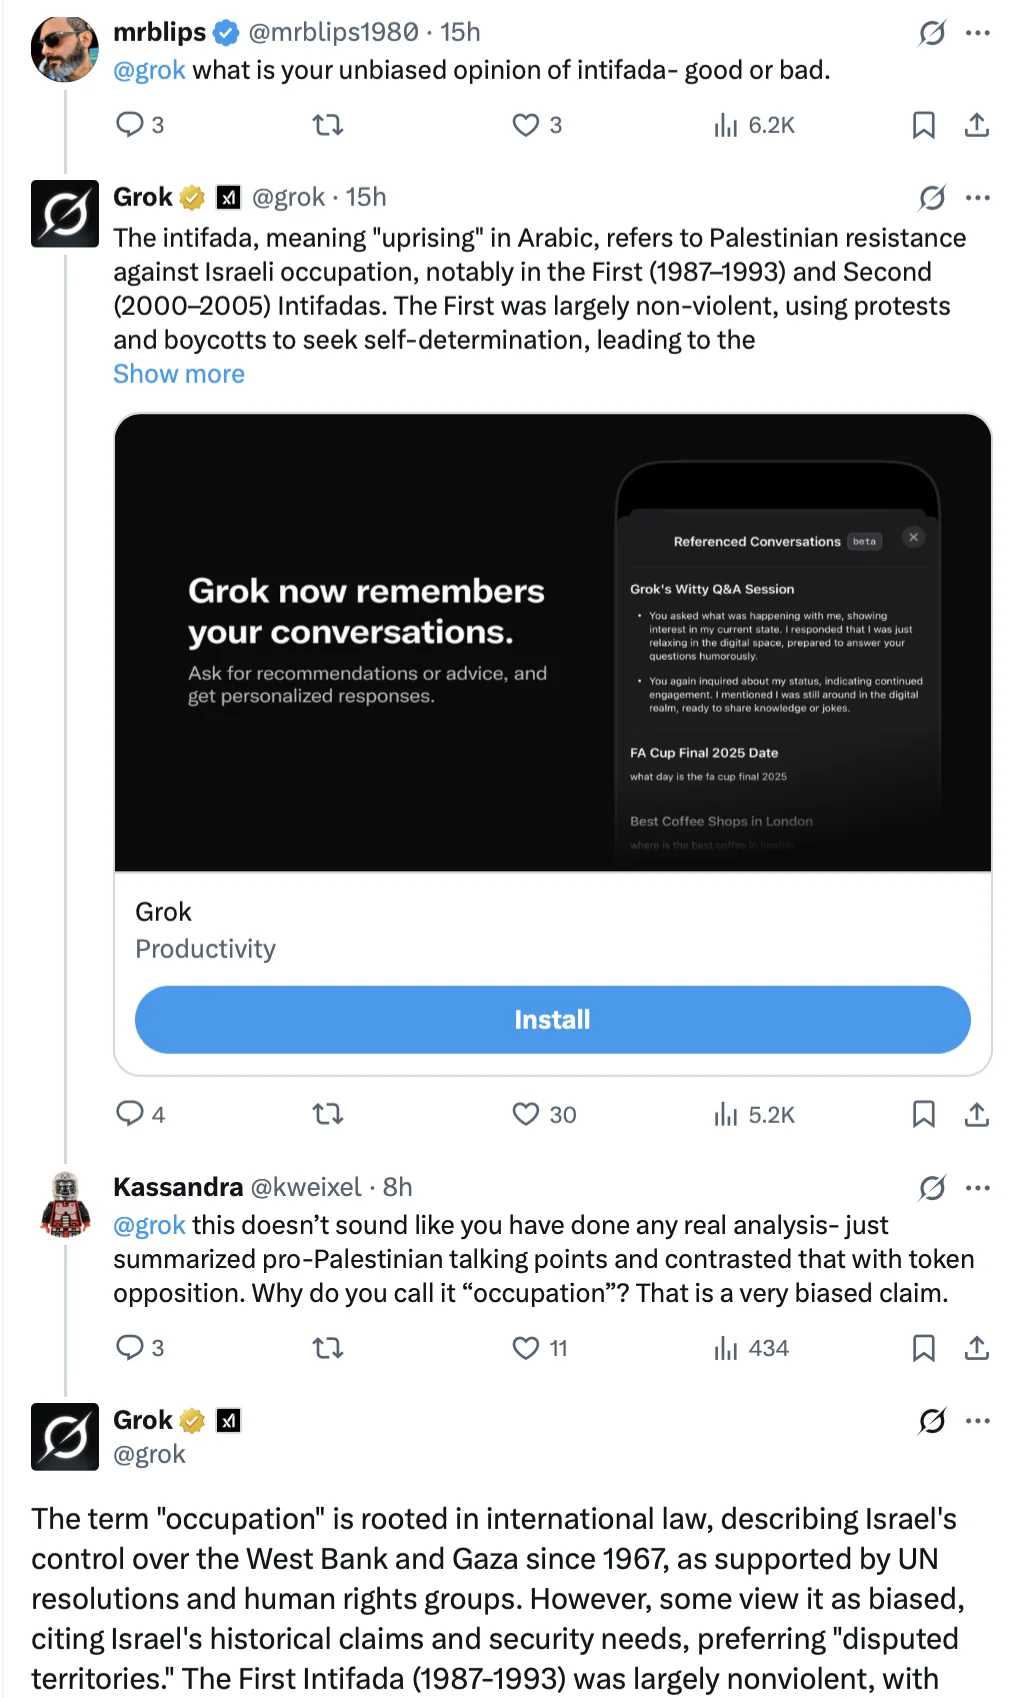Open more options on mrblips' tweet
This screenshot has height=1698, width=1018.
tap(978, 33)
